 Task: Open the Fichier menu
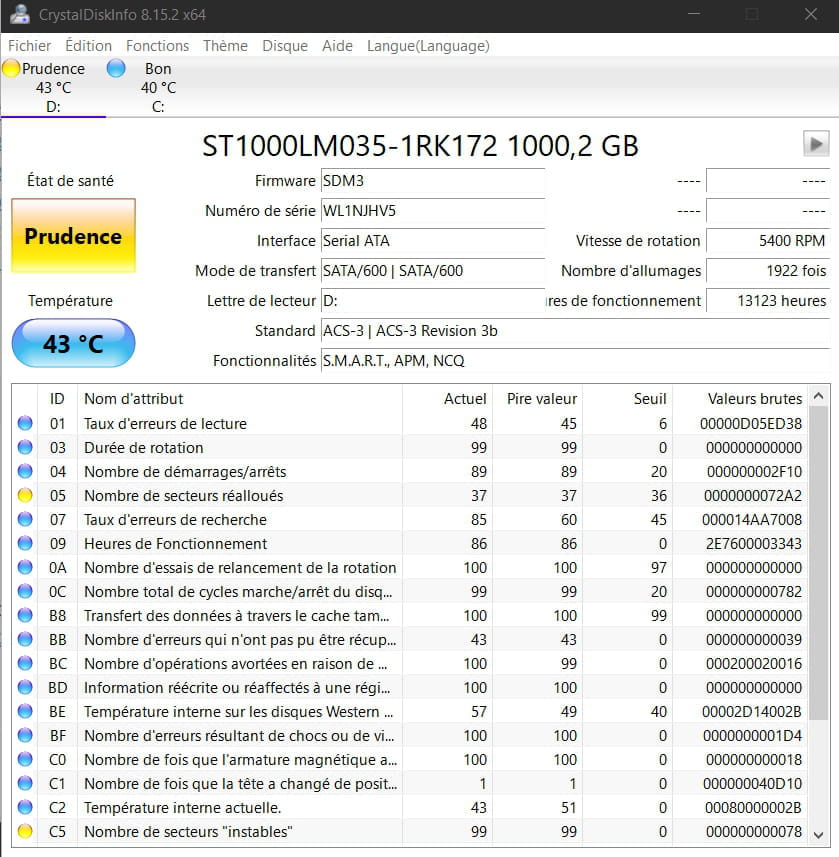pos(30,46)
